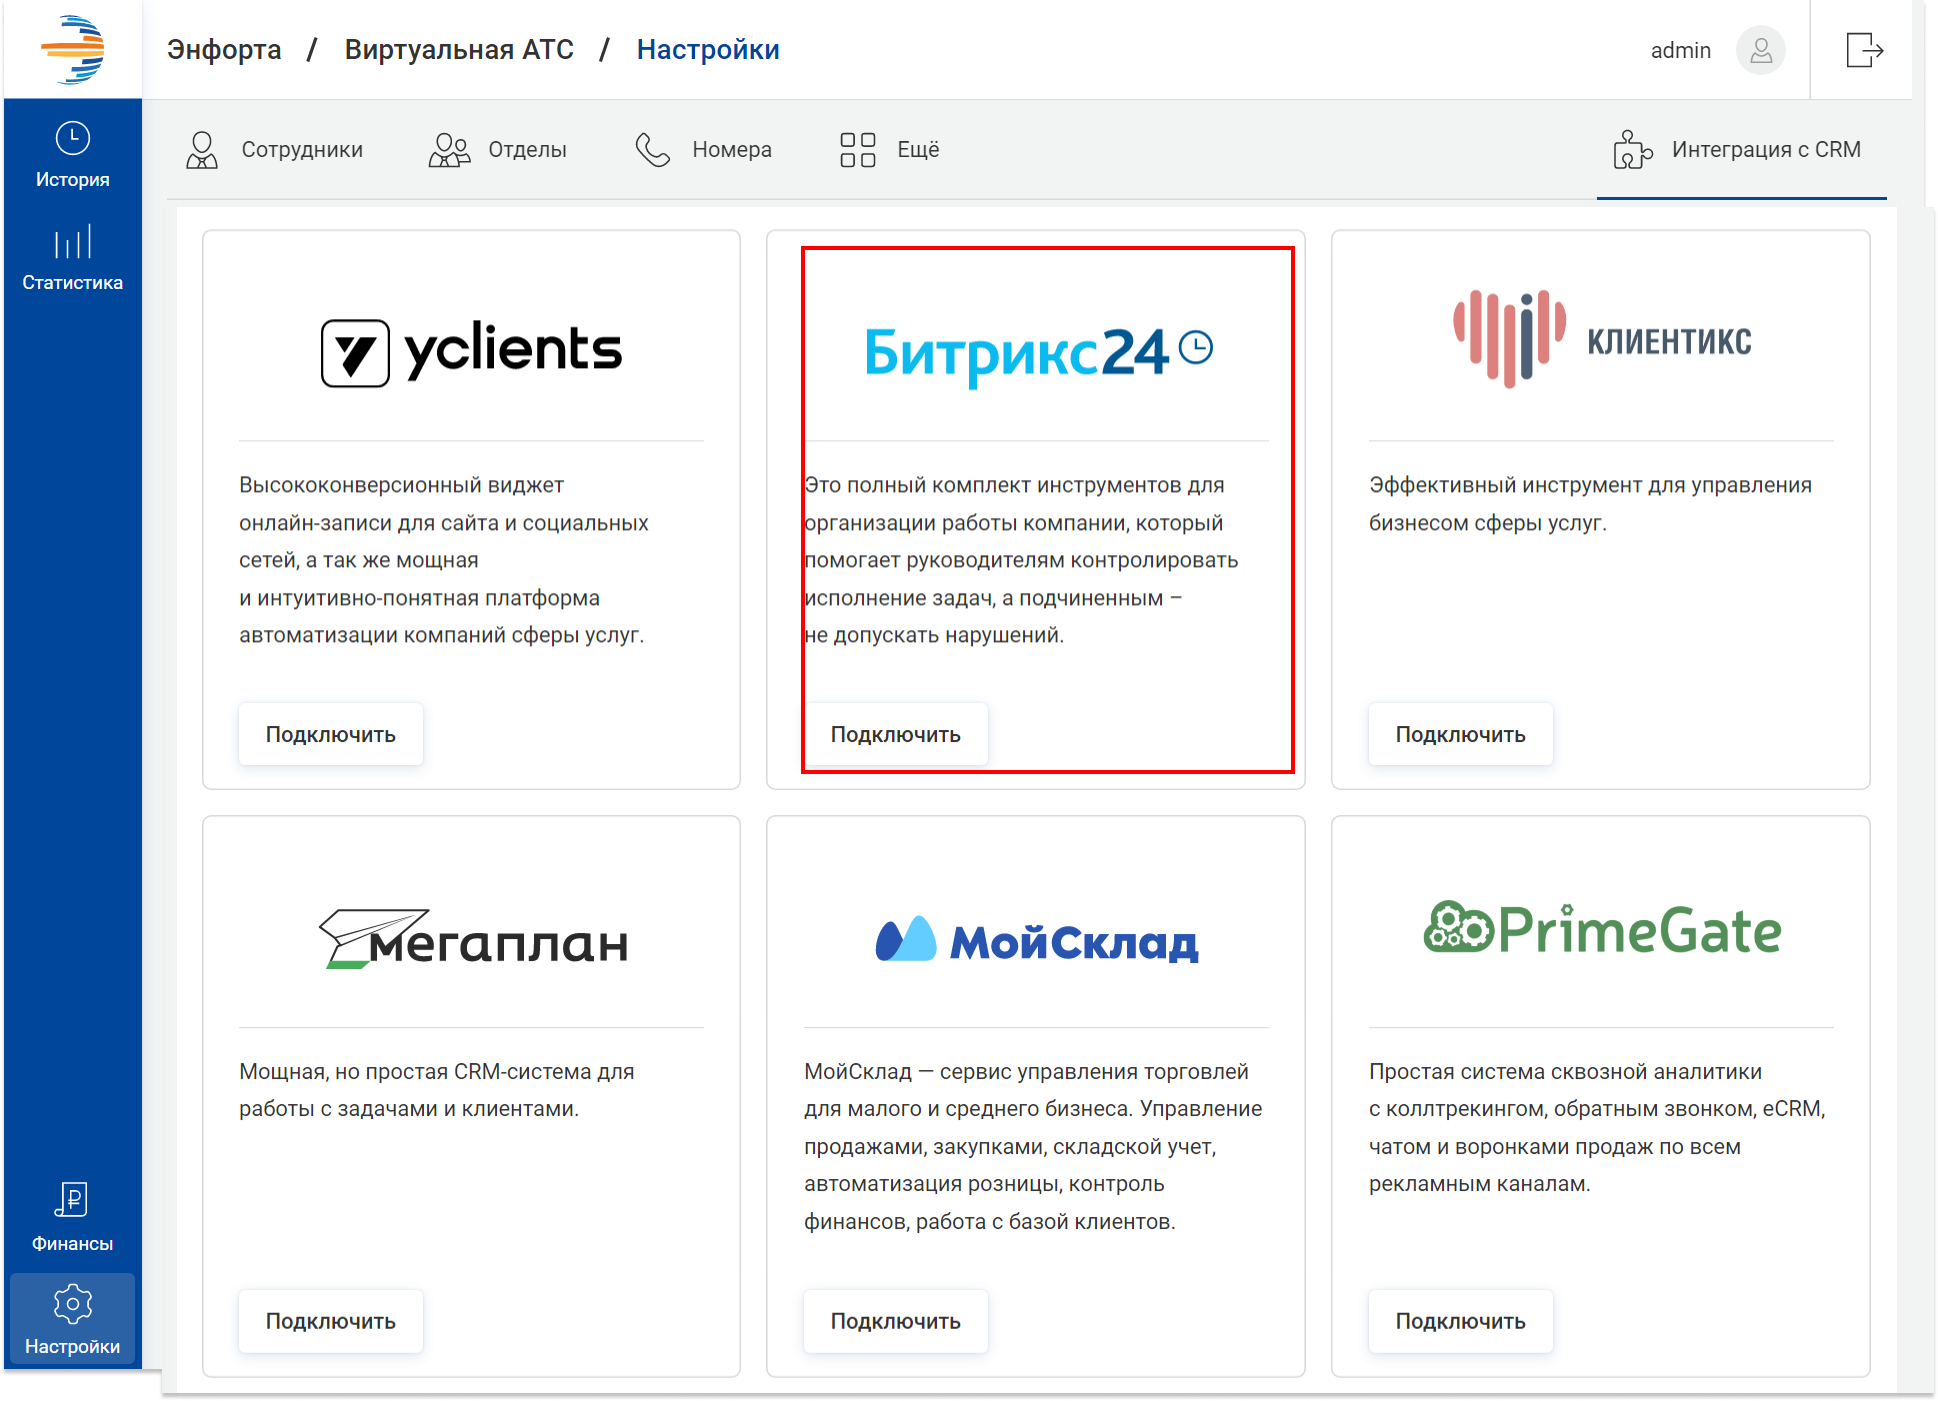Connect МойСклад with Подключить button
1938x1401 pixels.
[x=896, y=1322]
